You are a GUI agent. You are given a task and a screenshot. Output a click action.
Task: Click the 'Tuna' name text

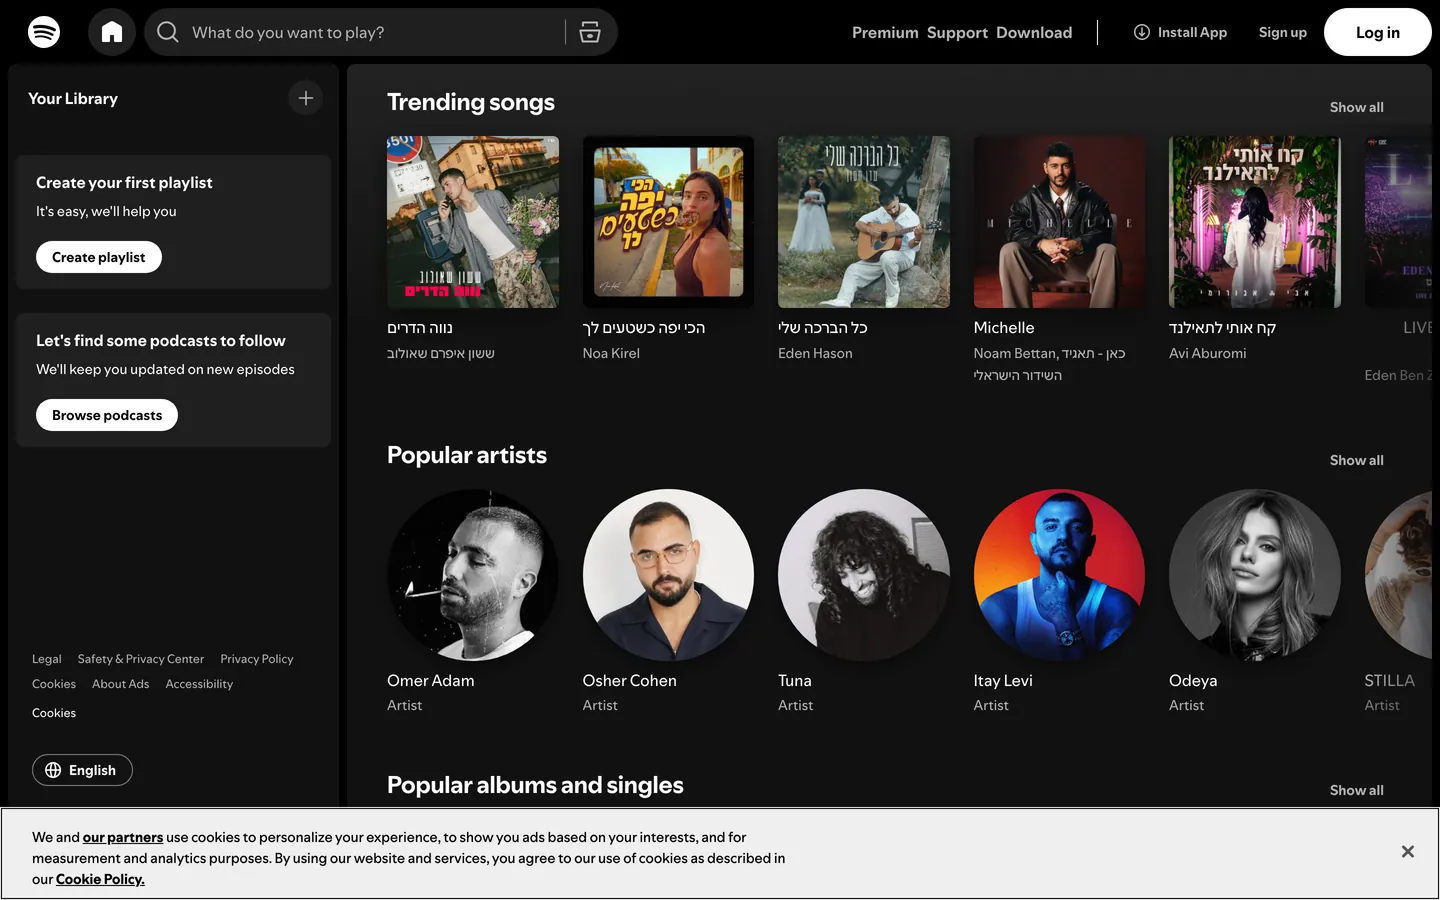point(795,681)
